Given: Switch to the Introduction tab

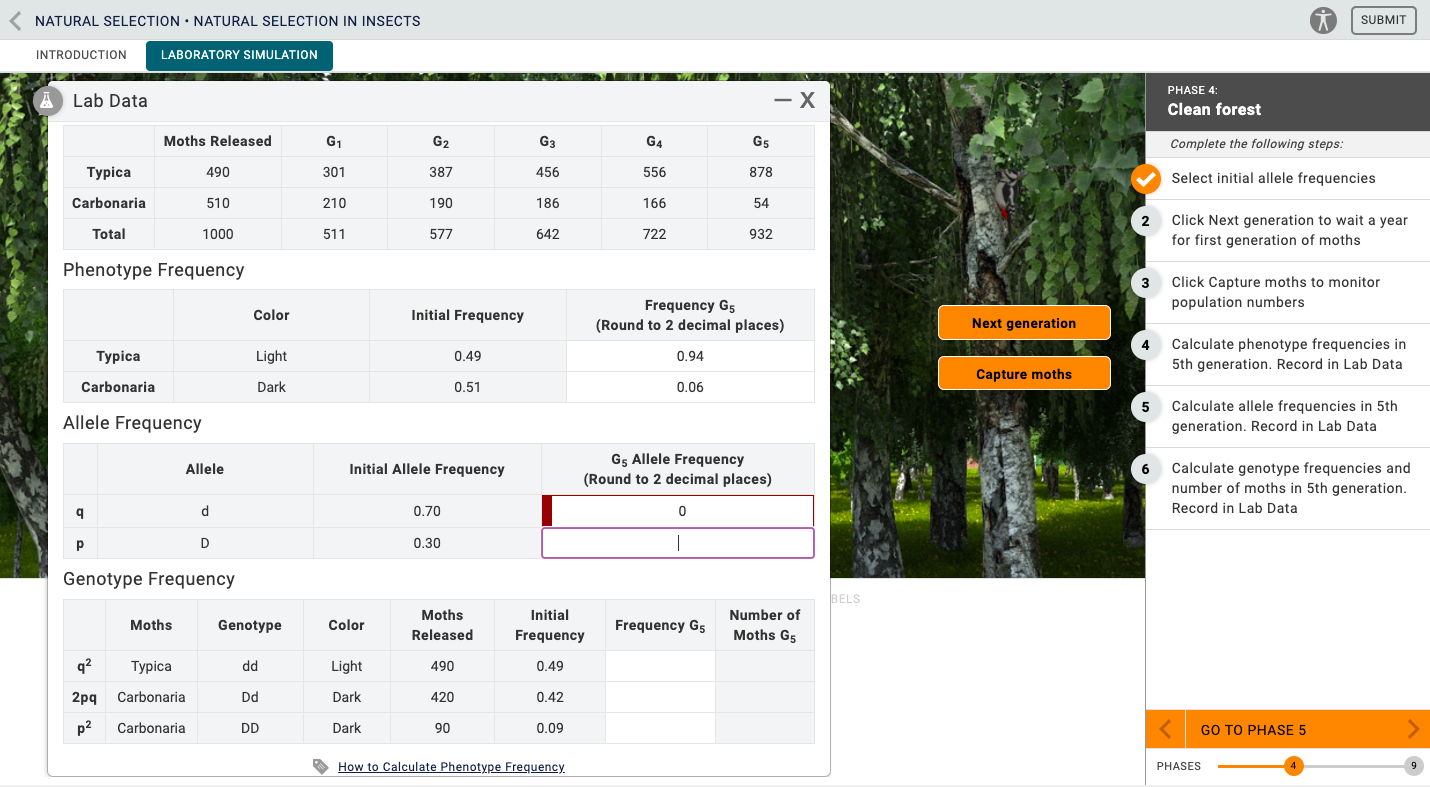Looking at the screenshot, I should pyautogui.click(x=81, y=55).
